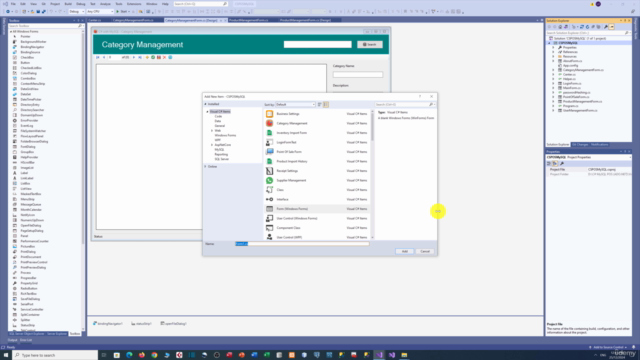The width and height of the screenshot is (640, 360).
Task: Select the Point Of Sale Form template icon
Action: pos(269,152)
